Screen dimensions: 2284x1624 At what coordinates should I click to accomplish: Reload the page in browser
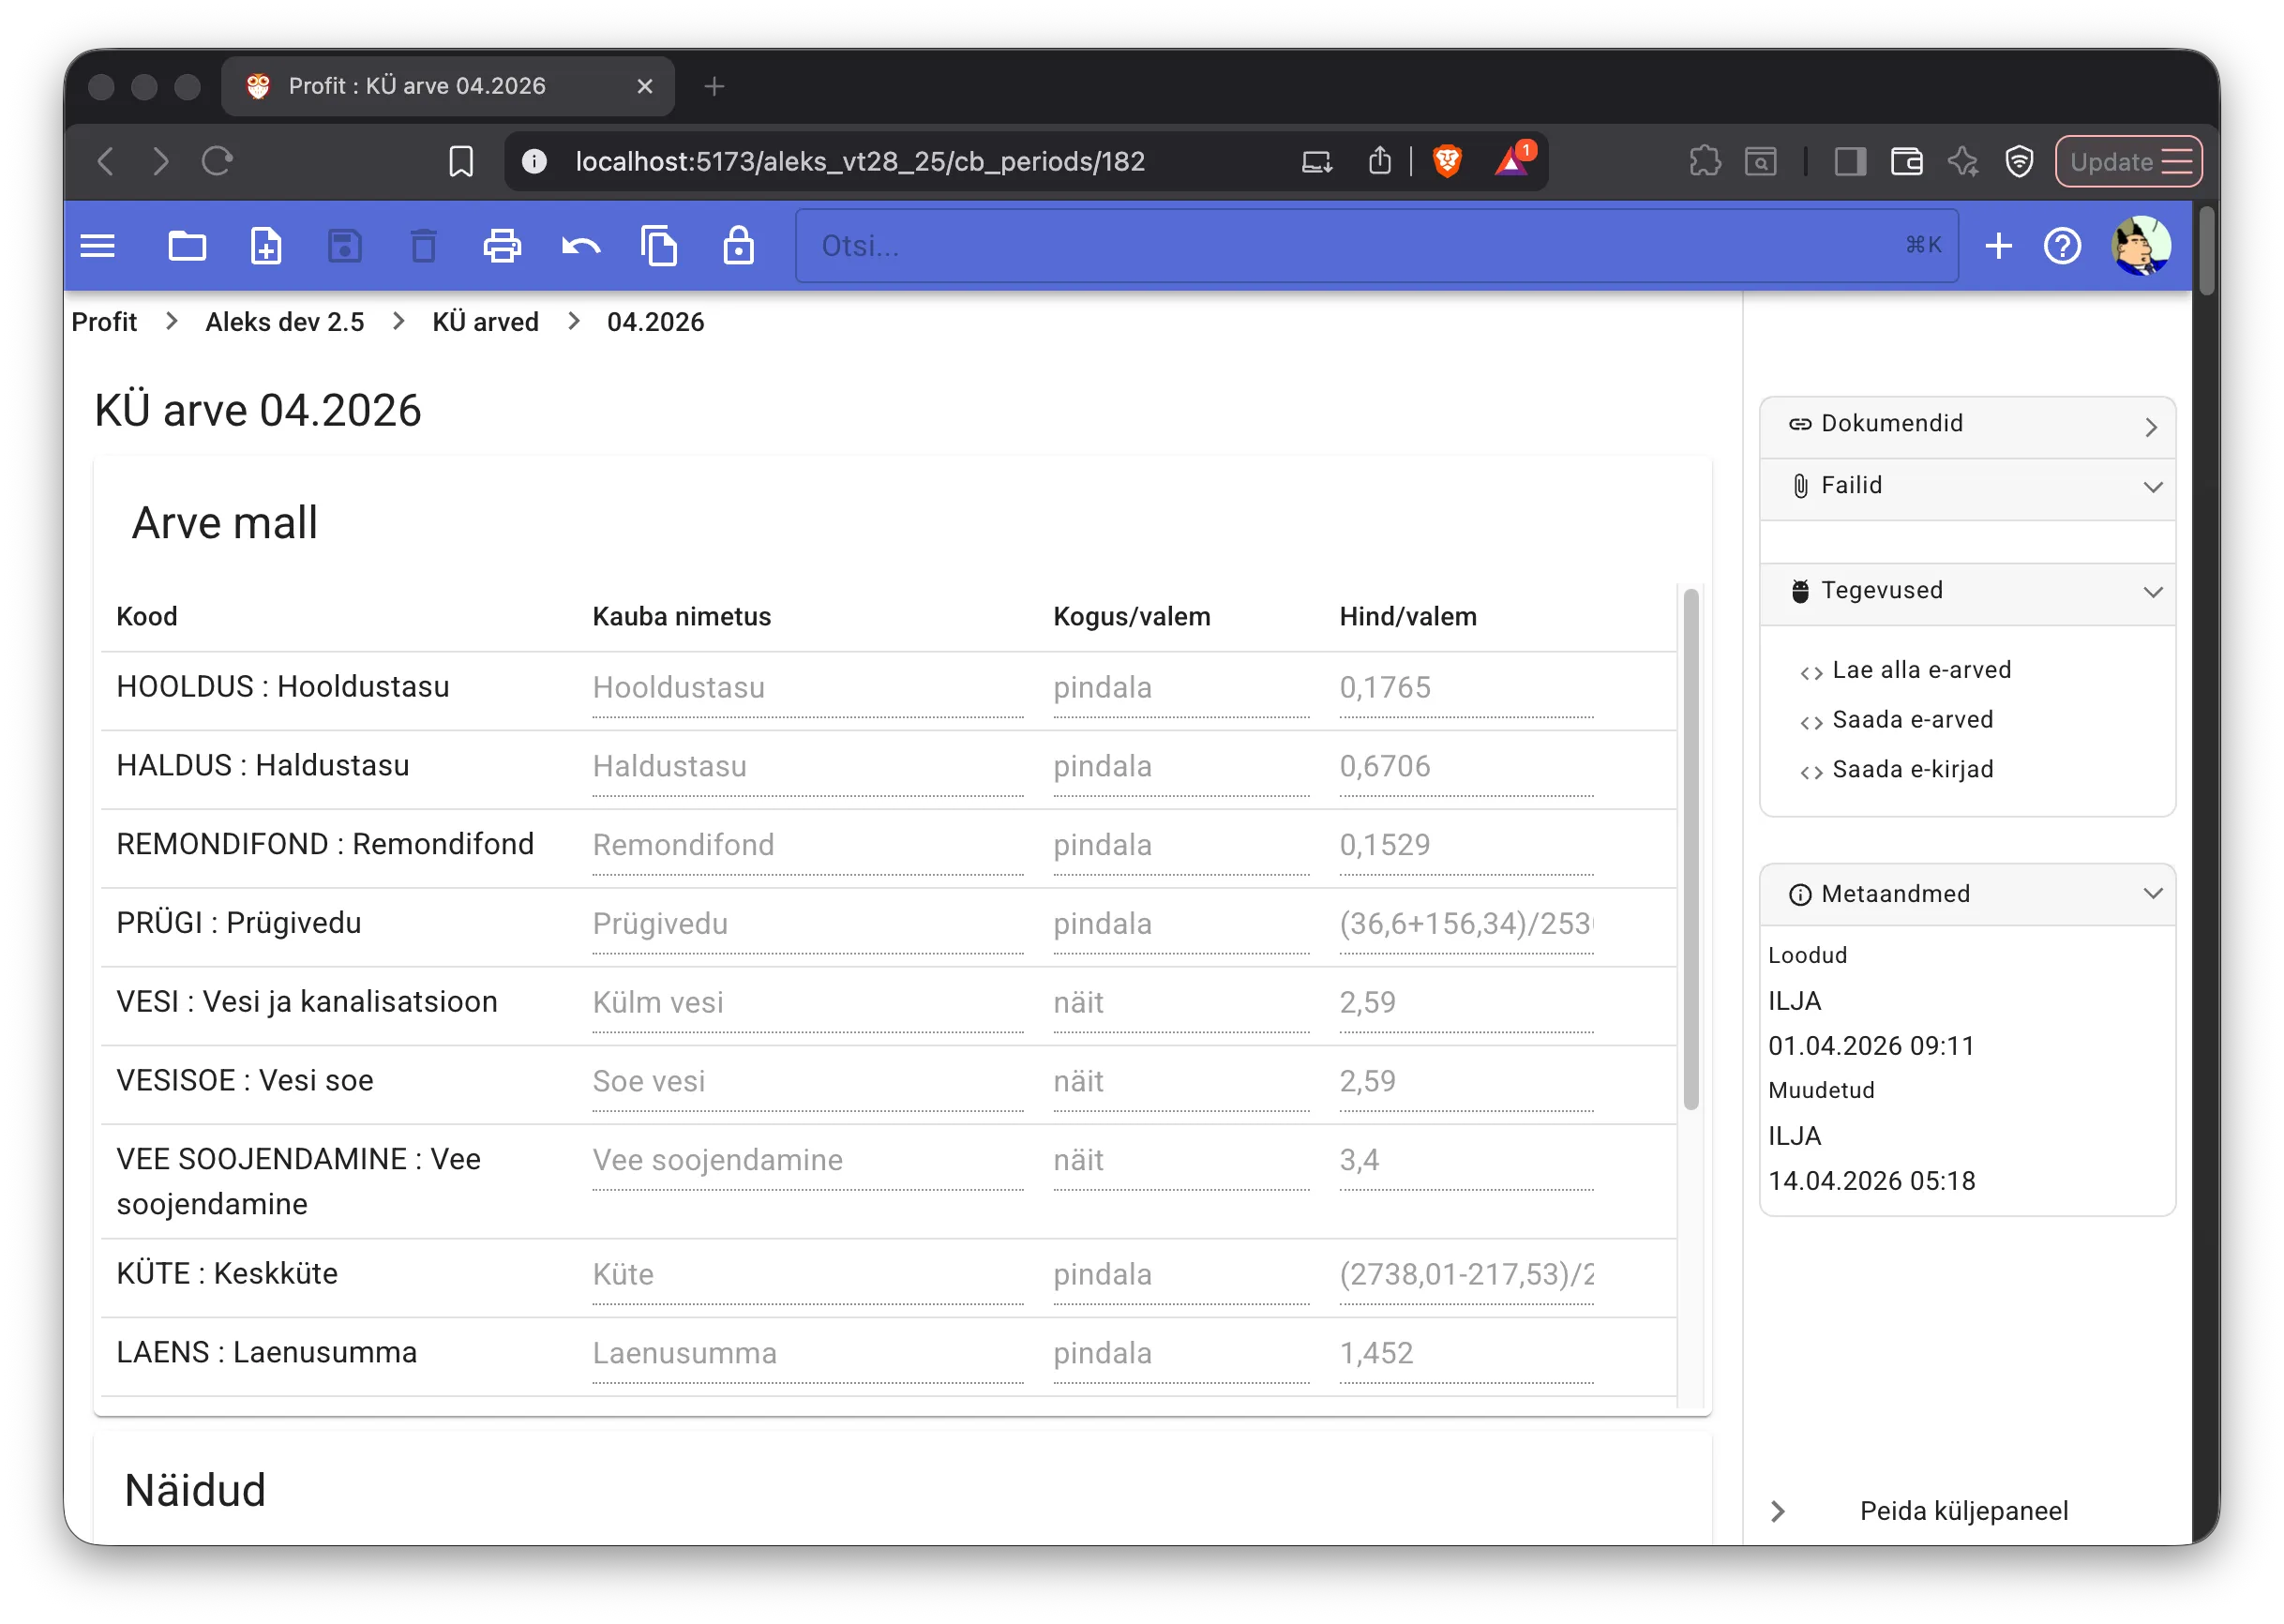coord(217,161)
